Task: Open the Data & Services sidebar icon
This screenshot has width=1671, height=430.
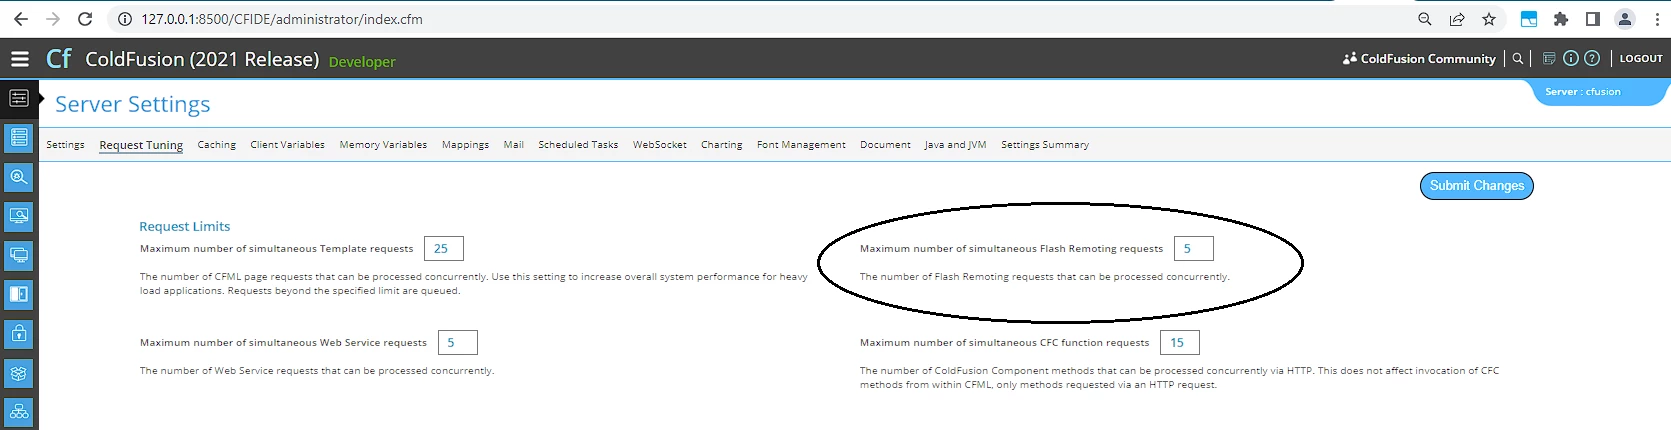Action: click(19, 137)
